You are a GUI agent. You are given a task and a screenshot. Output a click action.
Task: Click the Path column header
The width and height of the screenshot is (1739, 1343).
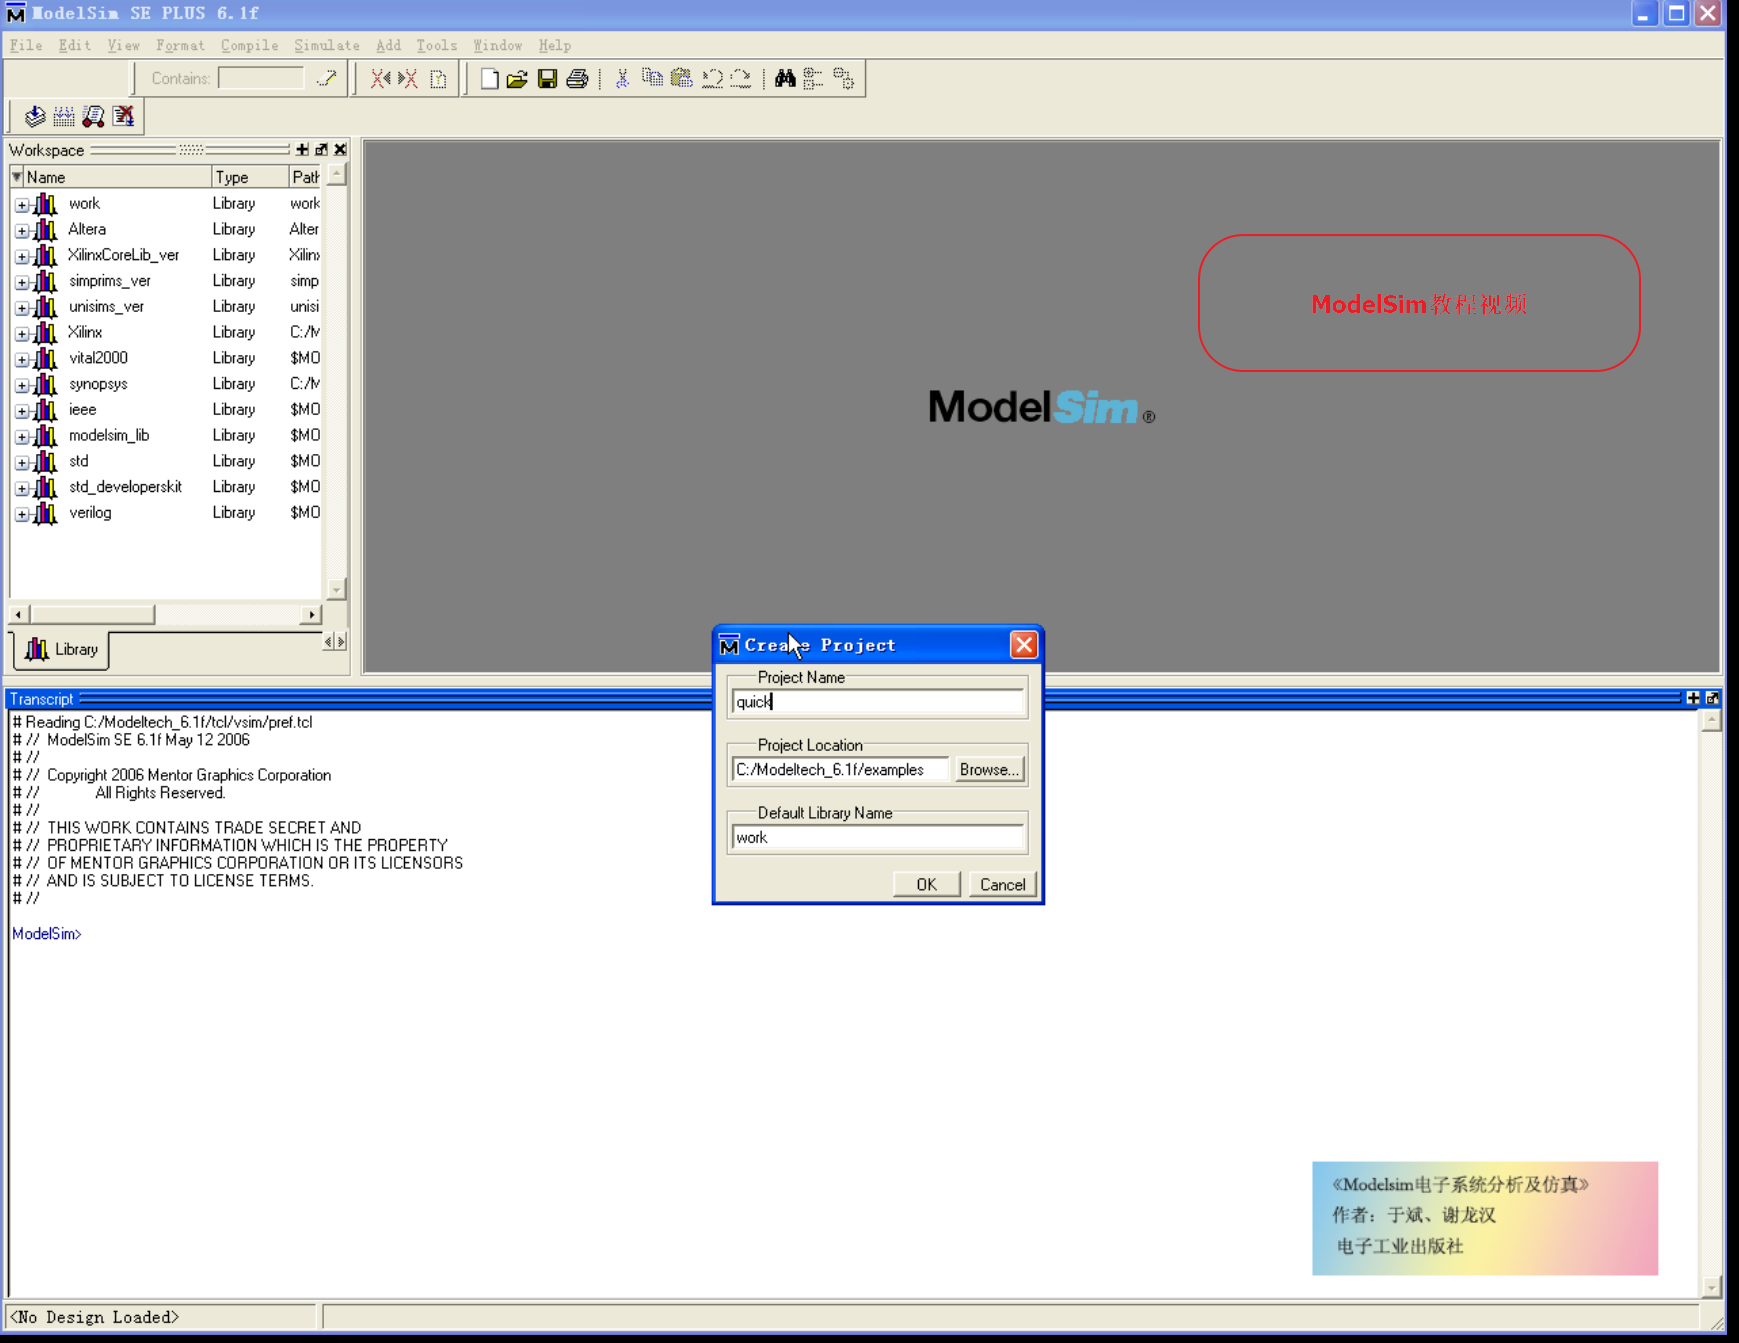pos(305,177)
